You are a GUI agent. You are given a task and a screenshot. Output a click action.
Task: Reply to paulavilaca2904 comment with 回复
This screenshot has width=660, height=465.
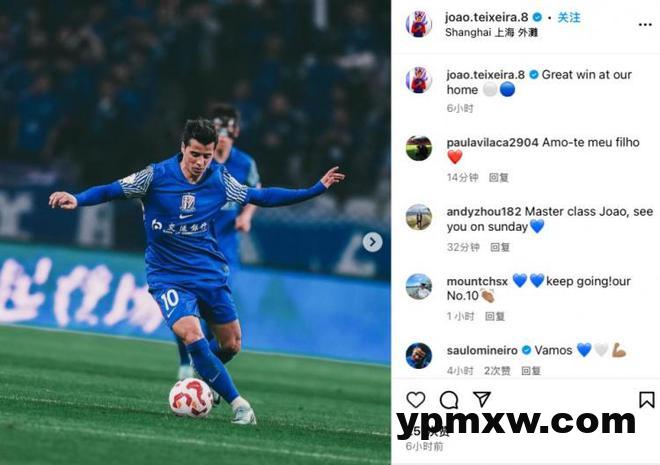pyautogui.click(x=499, y=178)
